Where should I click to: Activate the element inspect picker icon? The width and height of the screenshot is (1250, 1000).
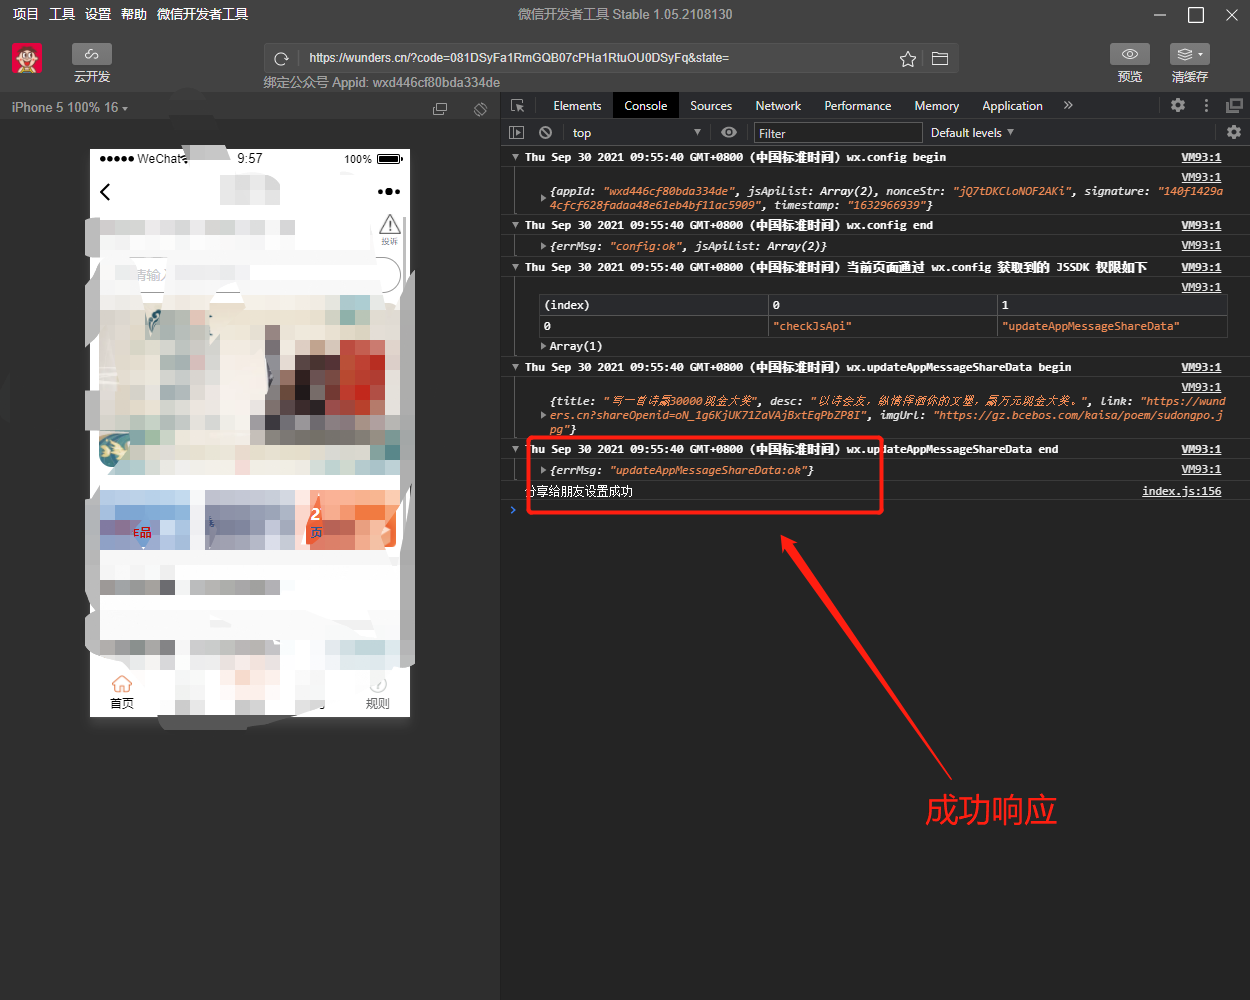pyautogui.click(x=517, y=105)
